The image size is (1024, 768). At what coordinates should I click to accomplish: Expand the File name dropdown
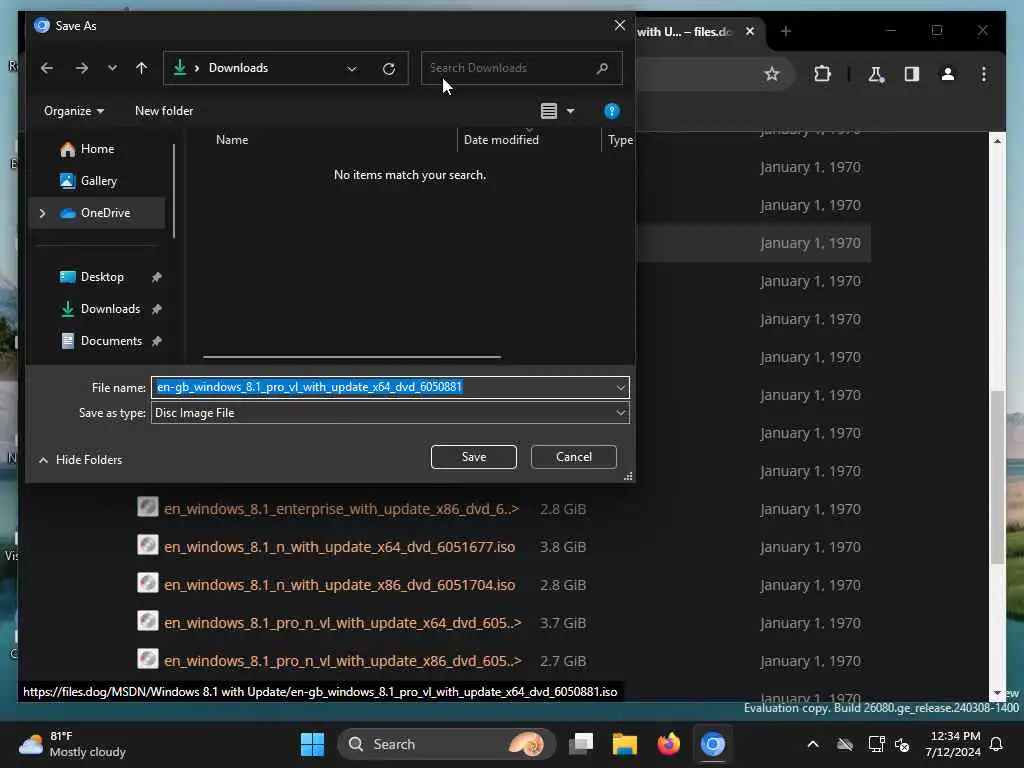(x=620, y=387)
